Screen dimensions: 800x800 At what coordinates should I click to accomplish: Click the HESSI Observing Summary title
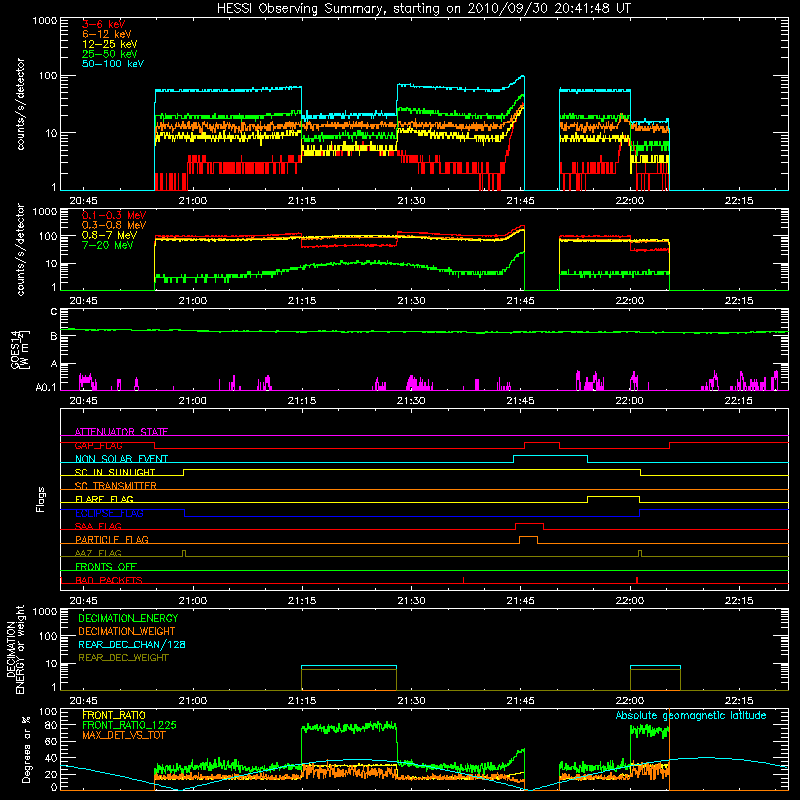coord(423,9)
